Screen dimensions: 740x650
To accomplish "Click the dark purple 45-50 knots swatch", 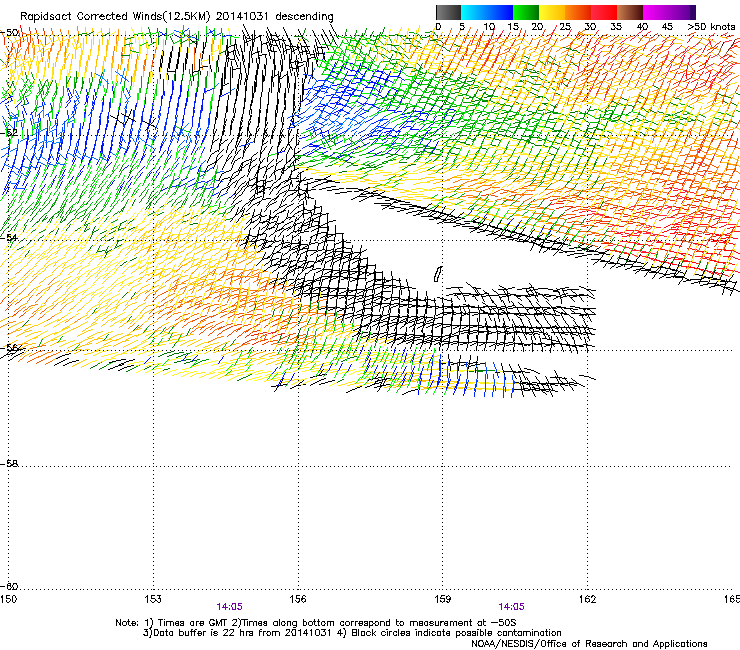I will [682, 12].
